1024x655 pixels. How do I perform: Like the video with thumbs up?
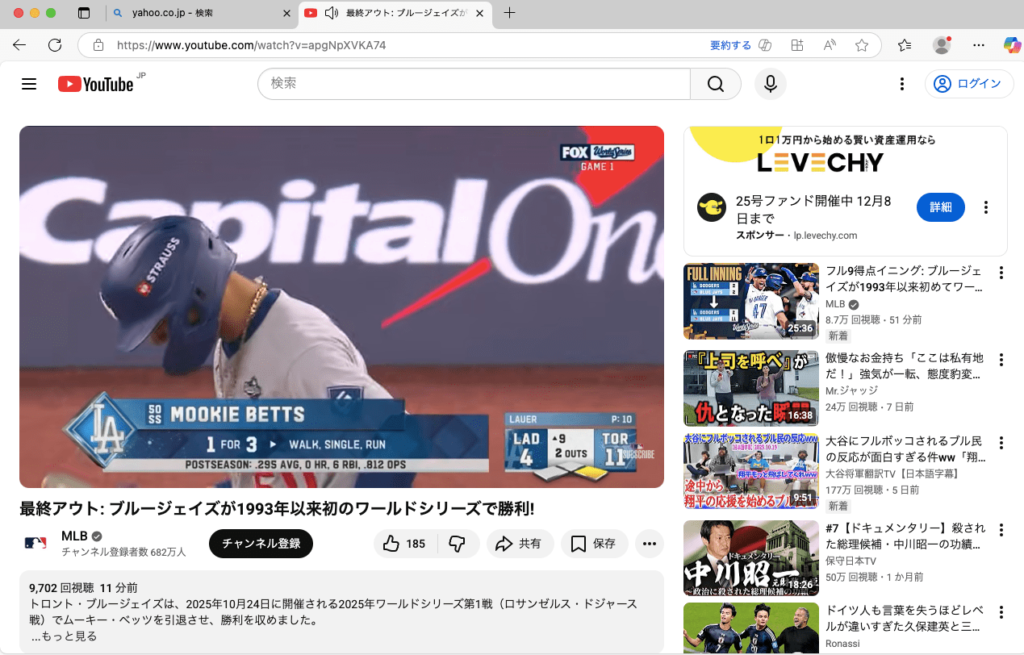point(404,543)
